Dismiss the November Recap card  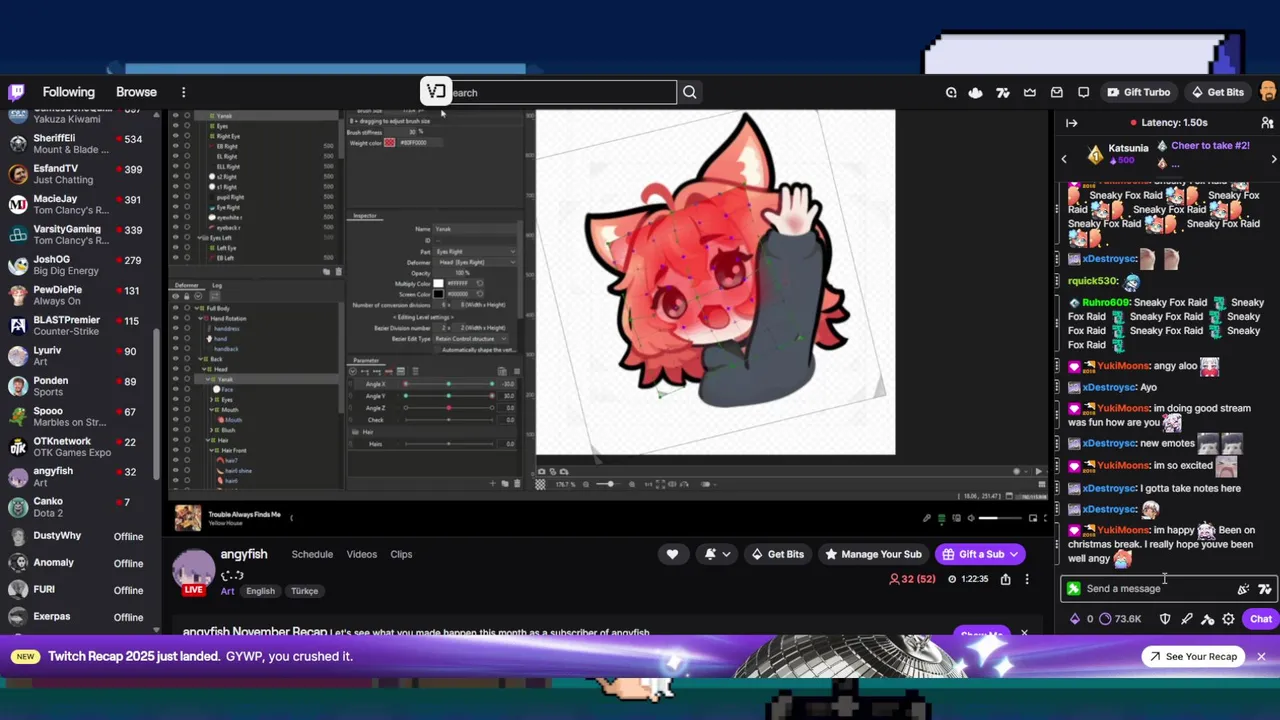coord(1024,633)
